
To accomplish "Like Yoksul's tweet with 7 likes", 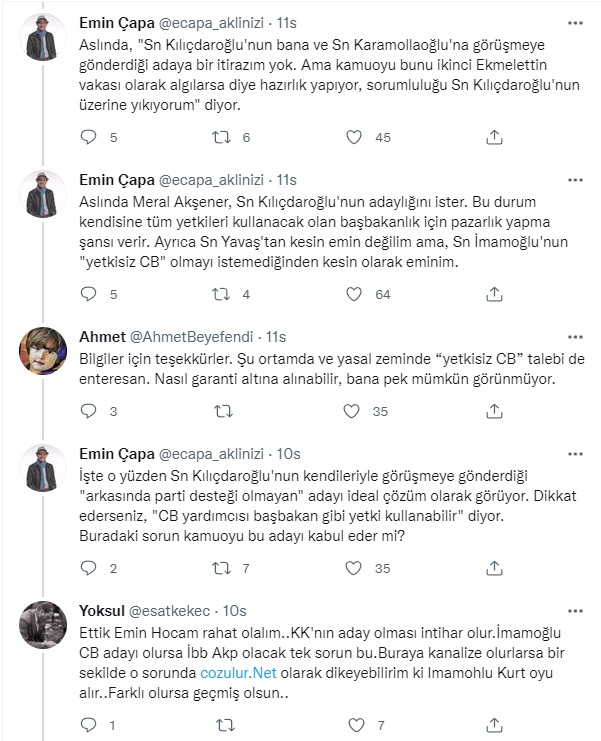I will tap(356, 724).
